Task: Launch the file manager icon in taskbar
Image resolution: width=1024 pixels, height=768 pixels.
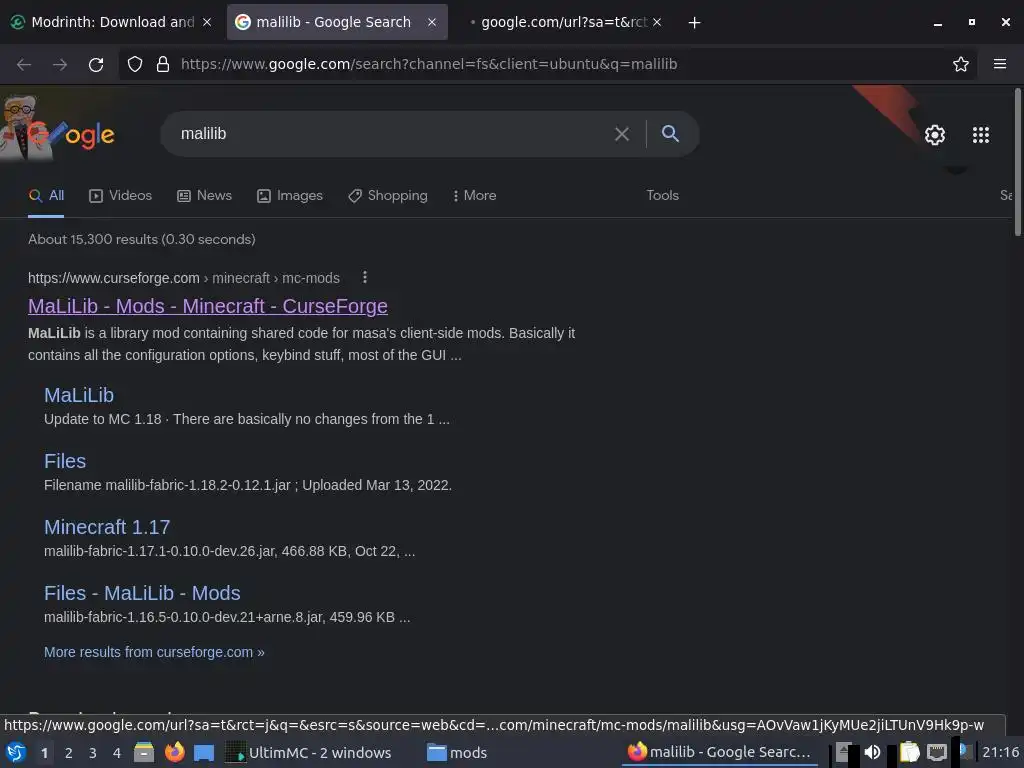Action: [144, 752]
